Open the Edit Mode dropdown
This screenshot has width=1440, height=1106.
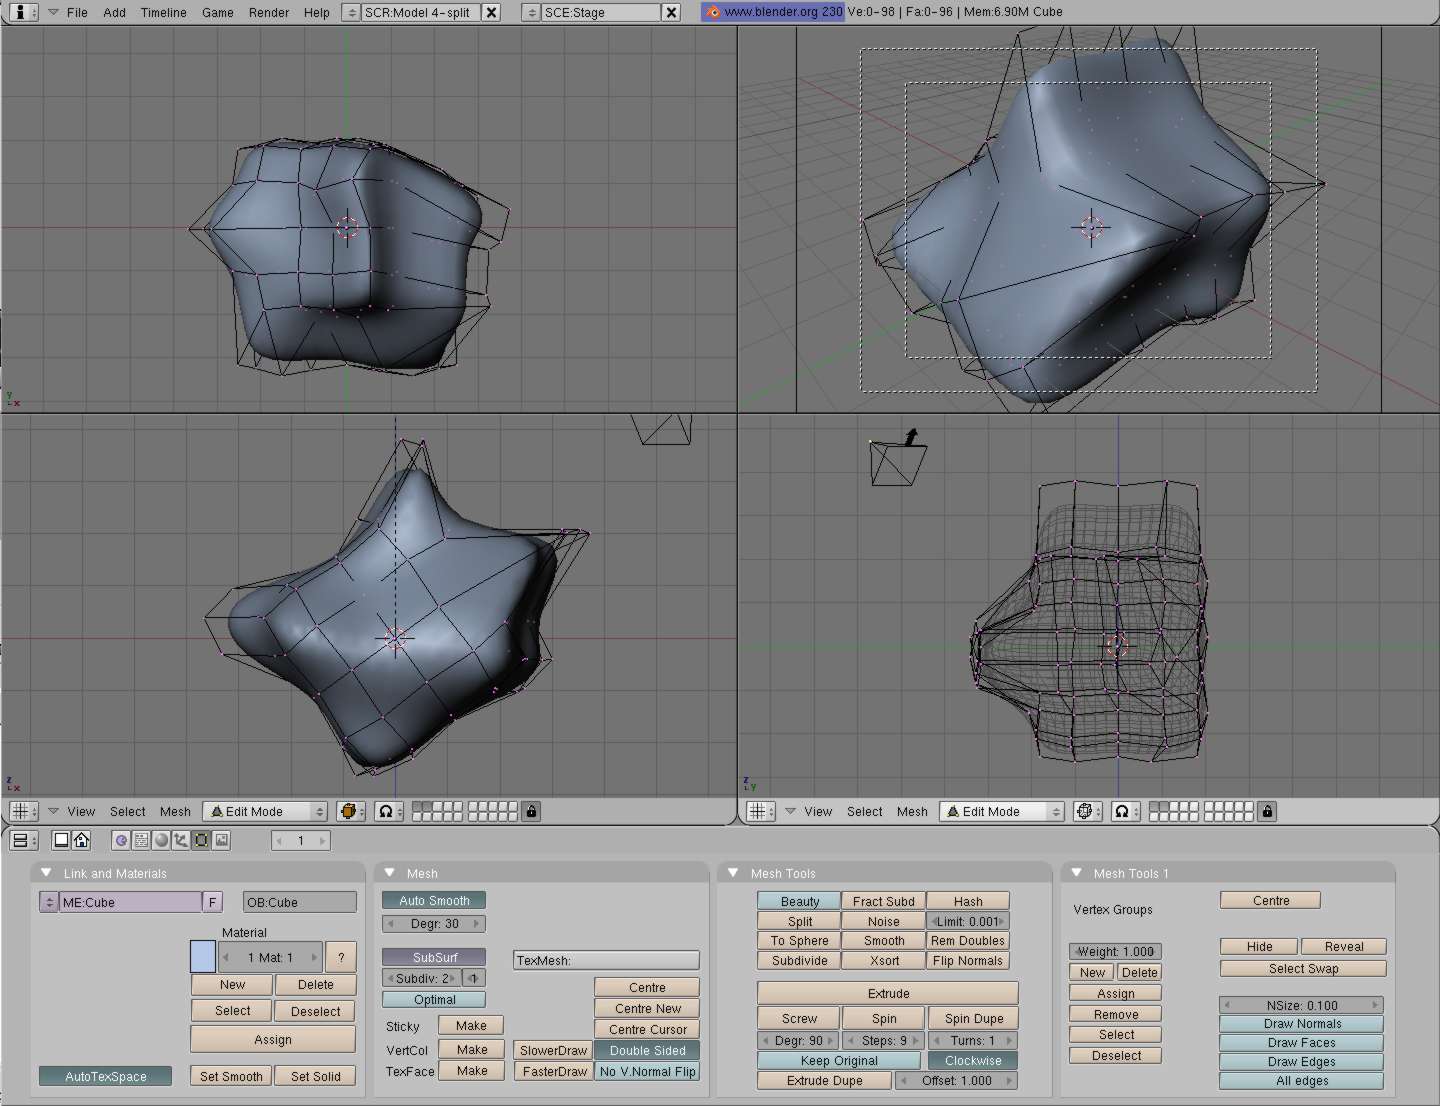point(264,811)
